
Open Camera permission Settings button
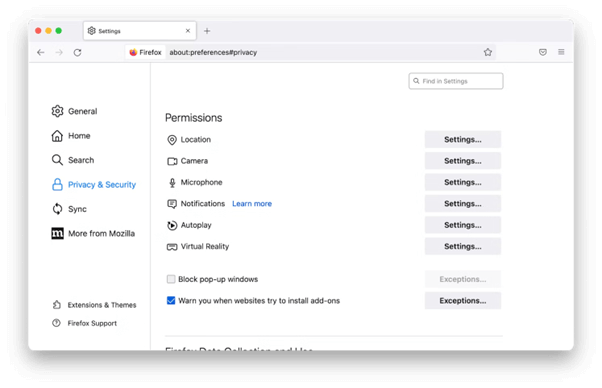[x=463, y=161]
